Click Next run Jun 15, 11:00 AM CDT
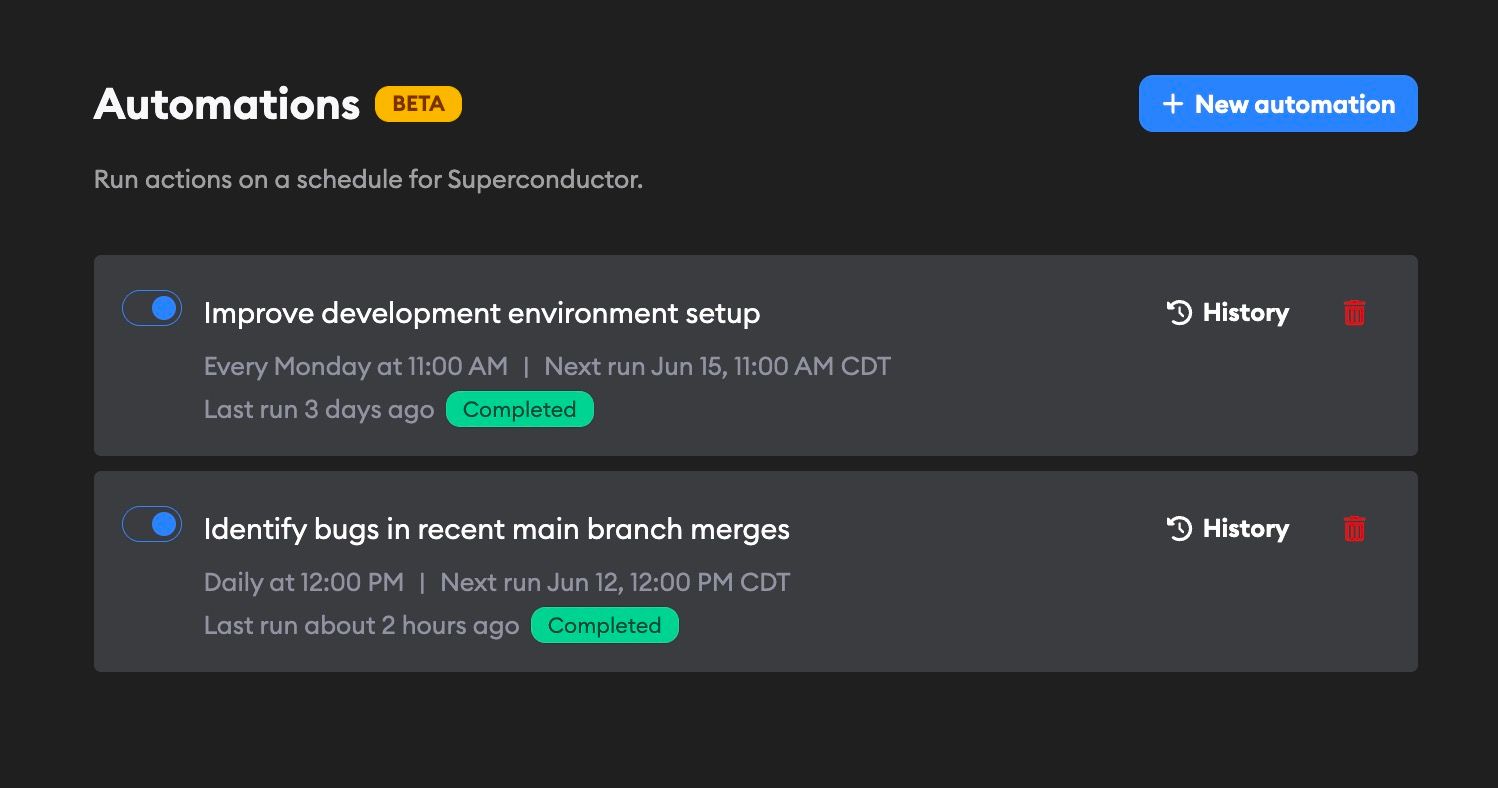The image size is (1498, 788). (x=717, y=366)
